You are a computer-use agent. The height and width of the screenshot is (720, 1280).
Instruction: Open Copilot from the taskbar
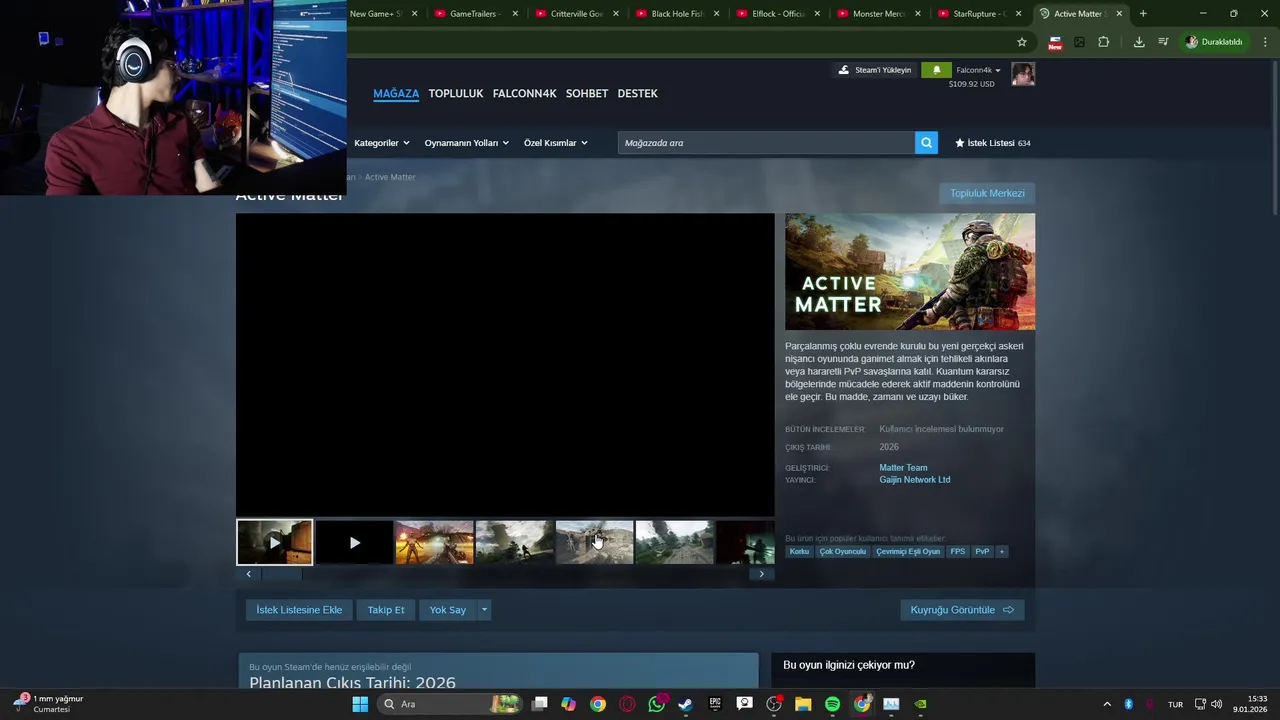click(568, 704)
